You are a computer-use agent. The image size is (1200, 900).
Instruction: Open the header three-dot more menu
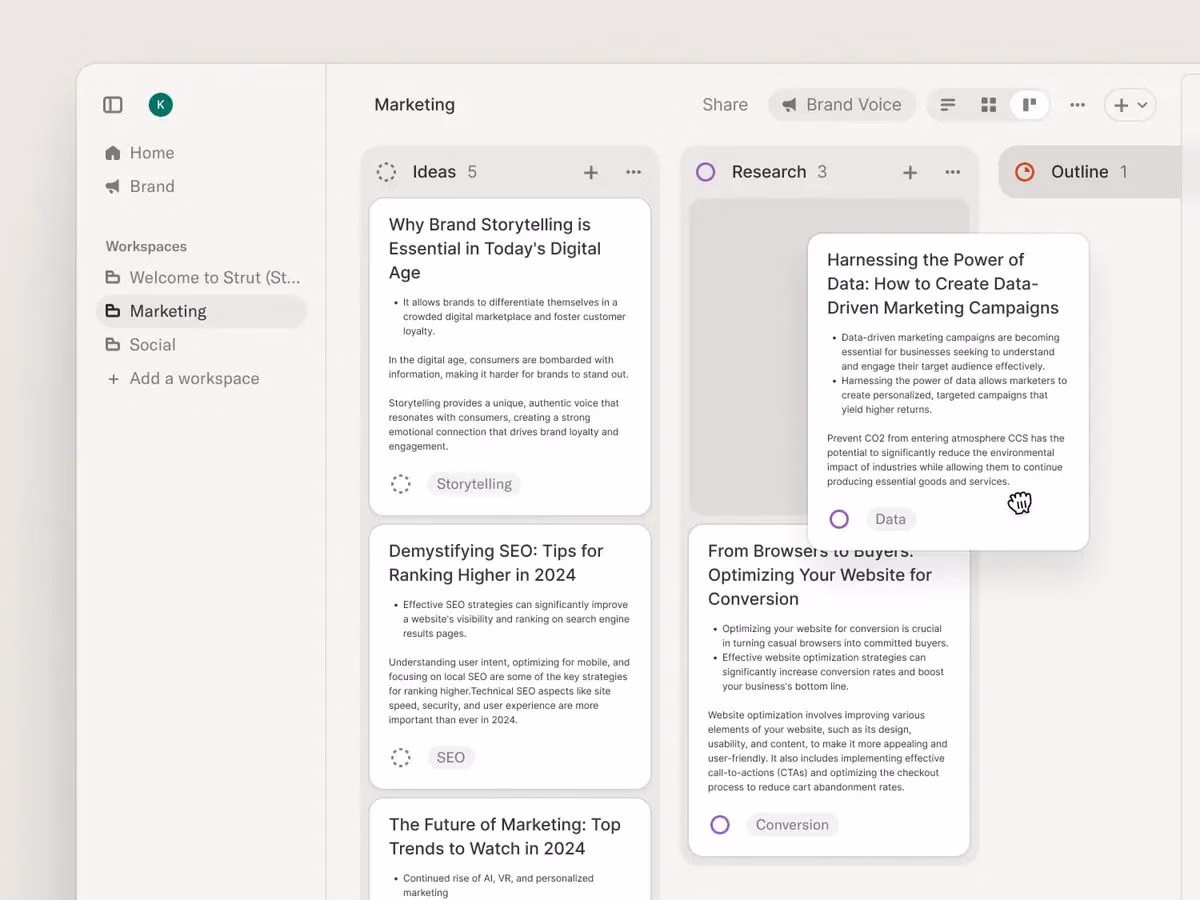coord(1077,105)
